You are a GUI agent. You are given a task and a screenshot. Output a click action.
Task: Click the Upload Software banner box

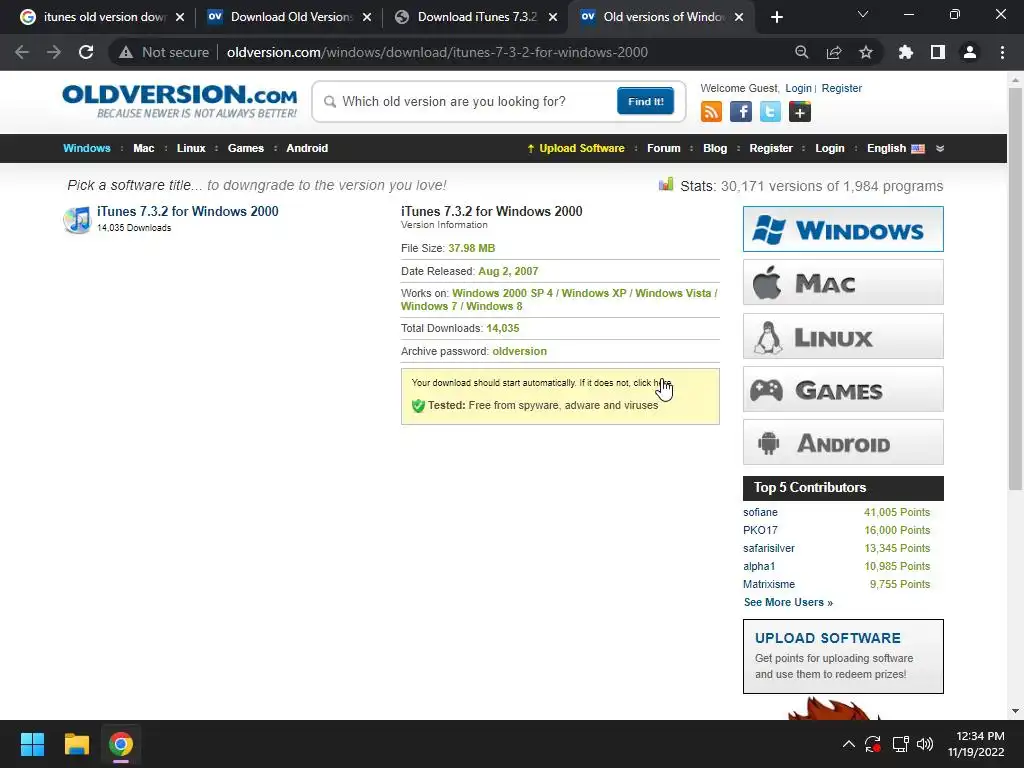pyautogui.click(x=843, y=656)
